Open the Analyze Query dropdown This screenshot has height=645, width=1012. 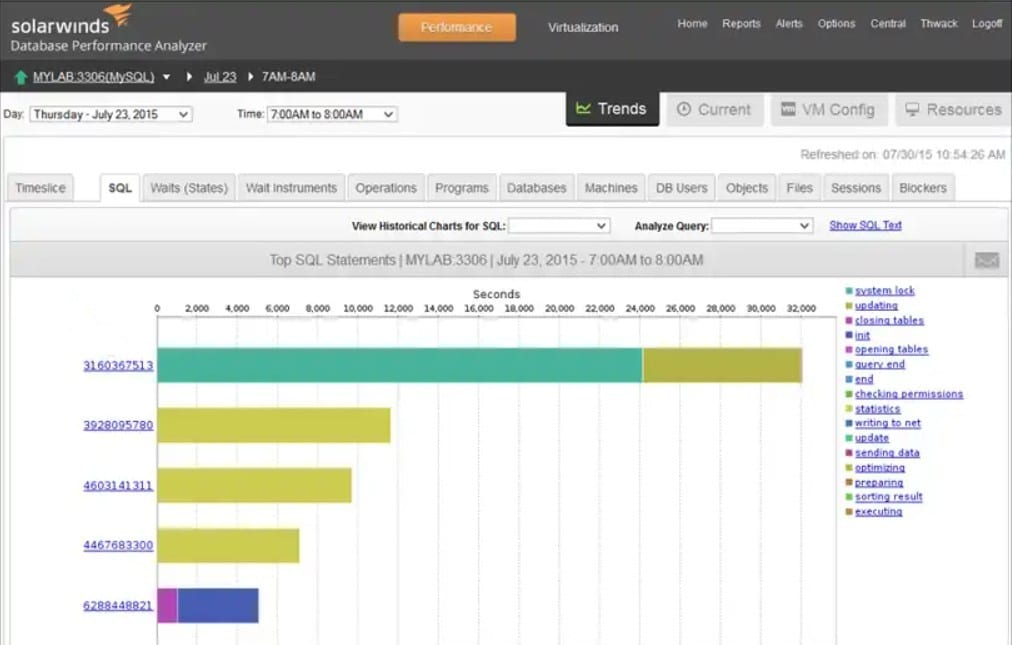click(762, 226)
